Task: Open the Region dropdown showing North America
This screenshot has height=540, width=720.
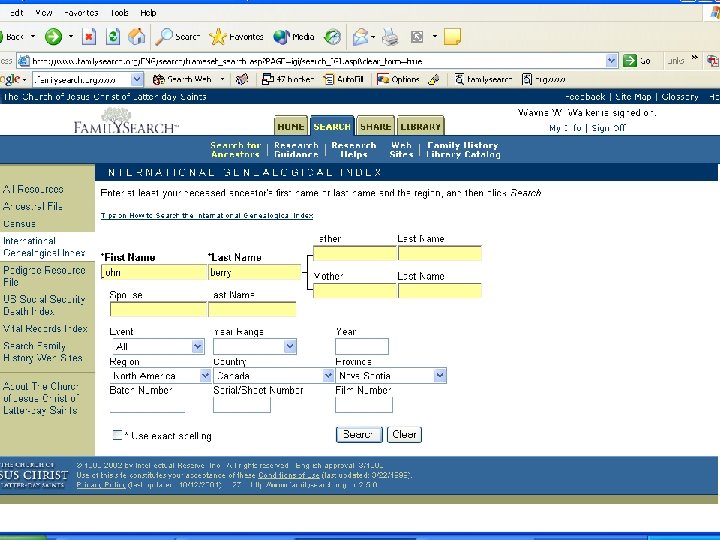Action: pos(205,376)
